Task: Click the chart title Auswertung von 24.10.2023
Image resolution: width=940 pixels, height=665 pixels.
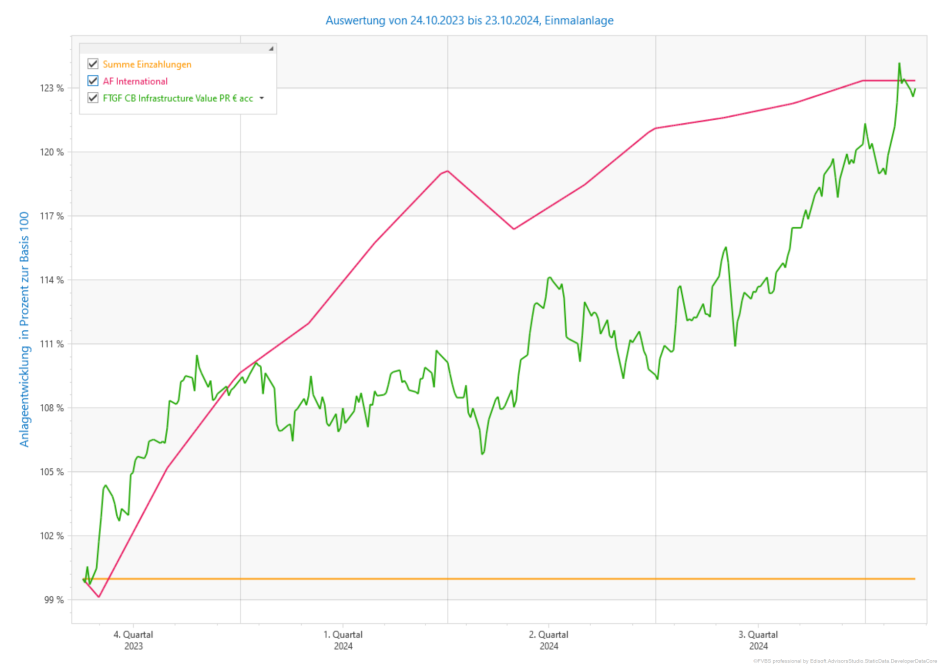Action: (x=470, y=20)
